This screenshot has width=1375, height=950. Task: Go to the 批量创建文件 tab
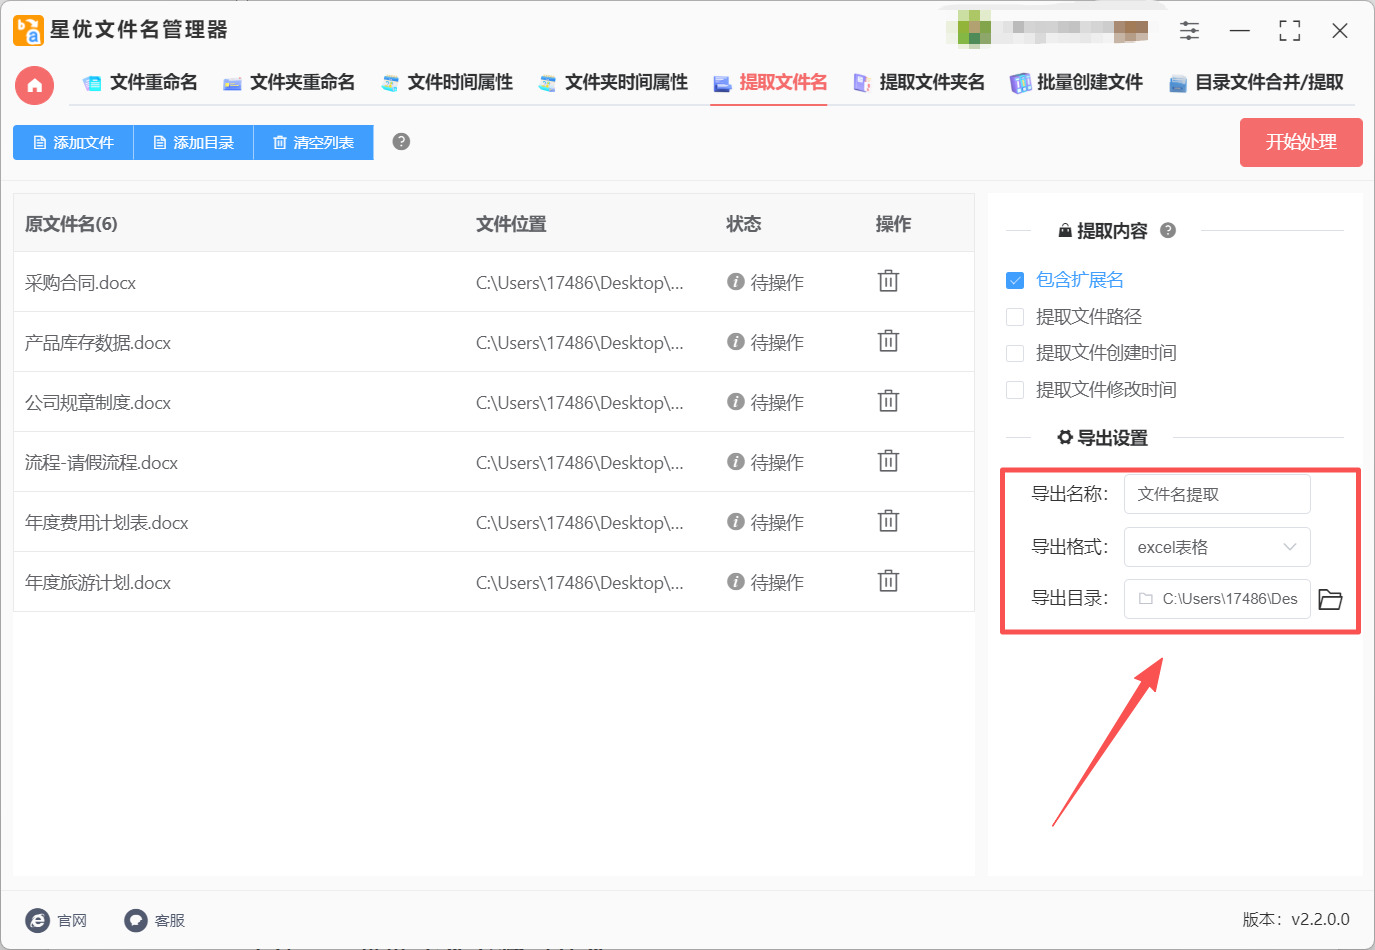click(1076, 82)
